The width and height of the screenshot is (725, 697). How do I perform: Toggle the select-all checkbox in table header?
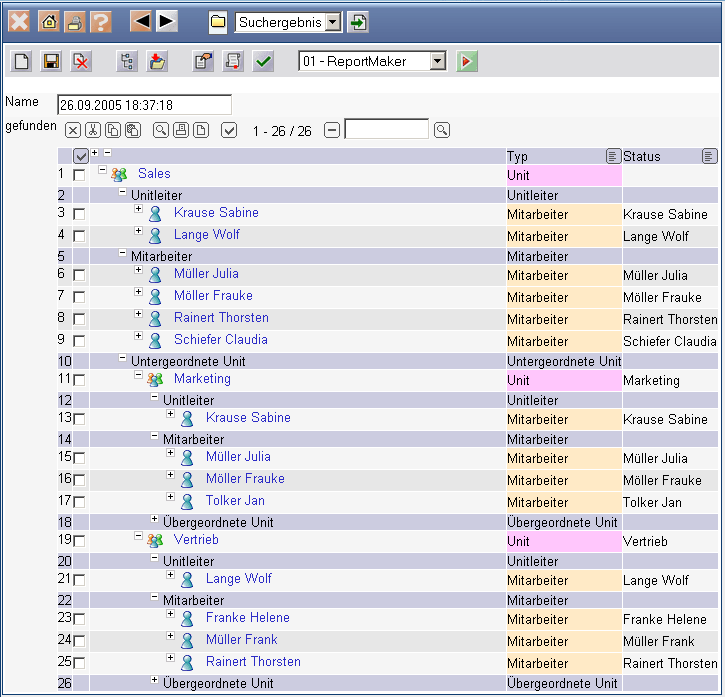click(x=80, y=156)
